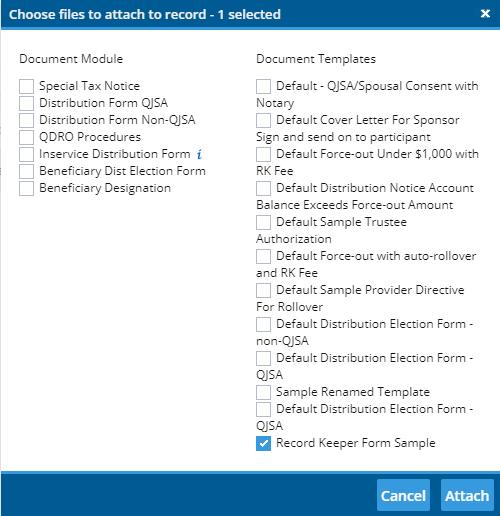
Task: Enable the QDRO Procedures checkbox
Action: 26,137
